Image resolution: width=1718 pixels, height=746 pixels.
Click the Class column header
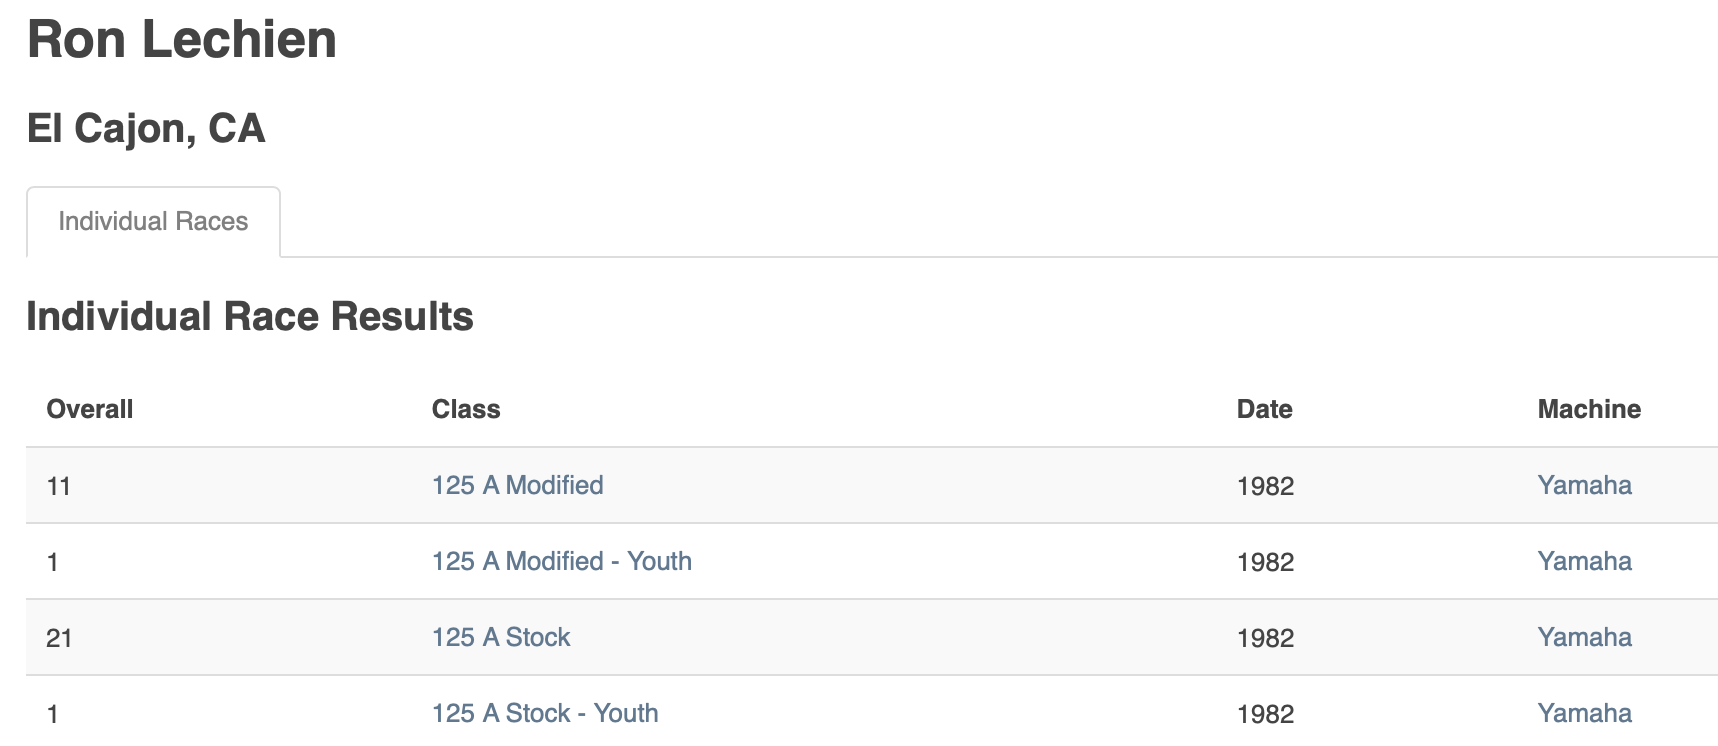466,409
